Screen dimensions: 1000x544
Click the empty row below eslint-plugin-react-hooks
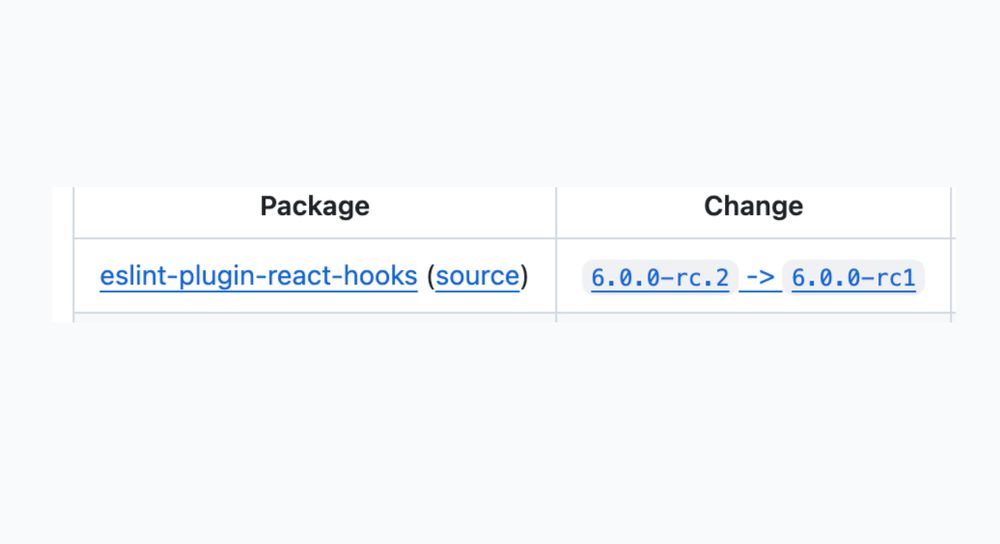click(x=314, y=318)
